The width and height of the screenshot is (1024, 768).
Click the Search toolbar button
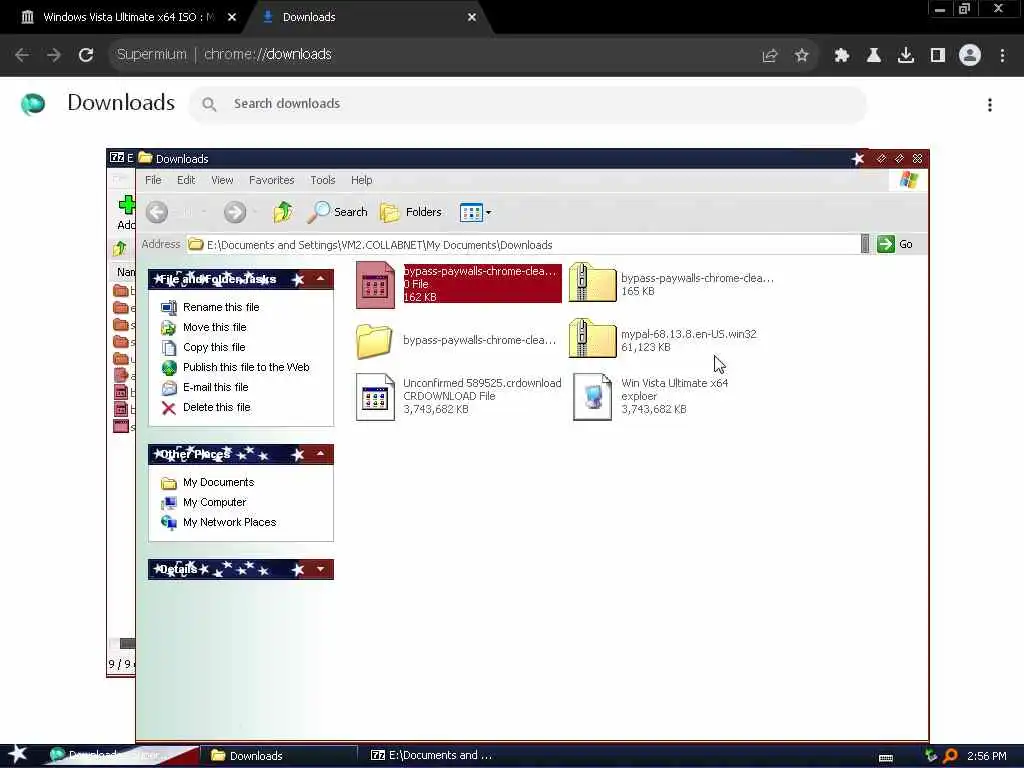pos(338,212)
